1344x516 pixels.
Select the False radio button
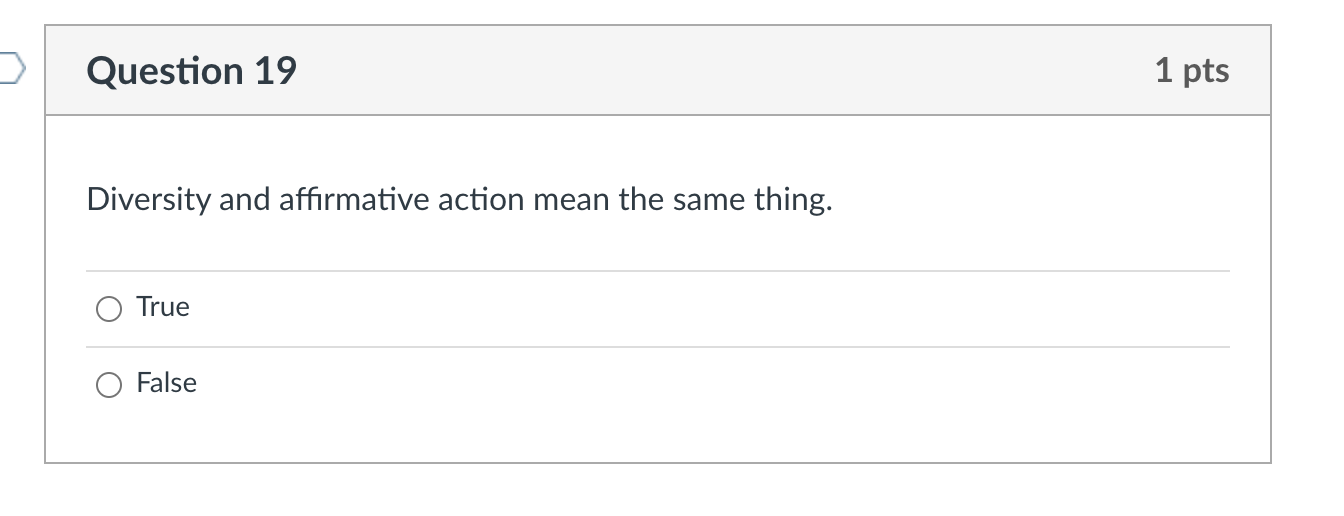coord(109,385)
